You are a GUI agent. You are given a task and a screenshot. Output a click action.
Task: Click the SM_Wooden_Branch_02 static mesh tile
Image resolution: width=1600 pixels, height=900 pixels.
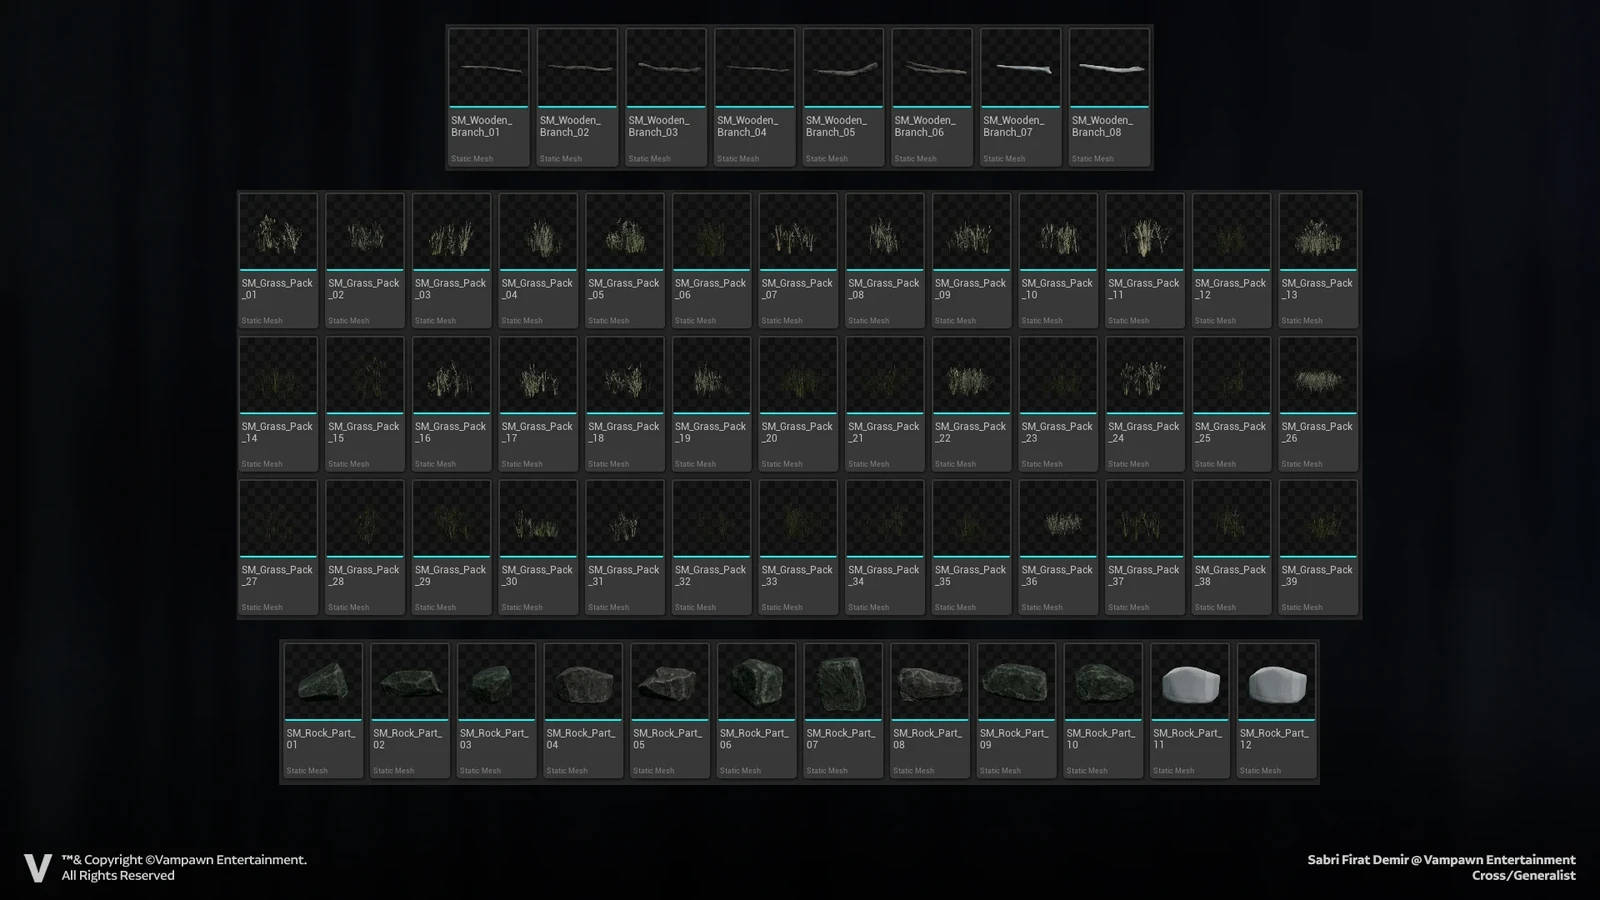coord(578,97)
